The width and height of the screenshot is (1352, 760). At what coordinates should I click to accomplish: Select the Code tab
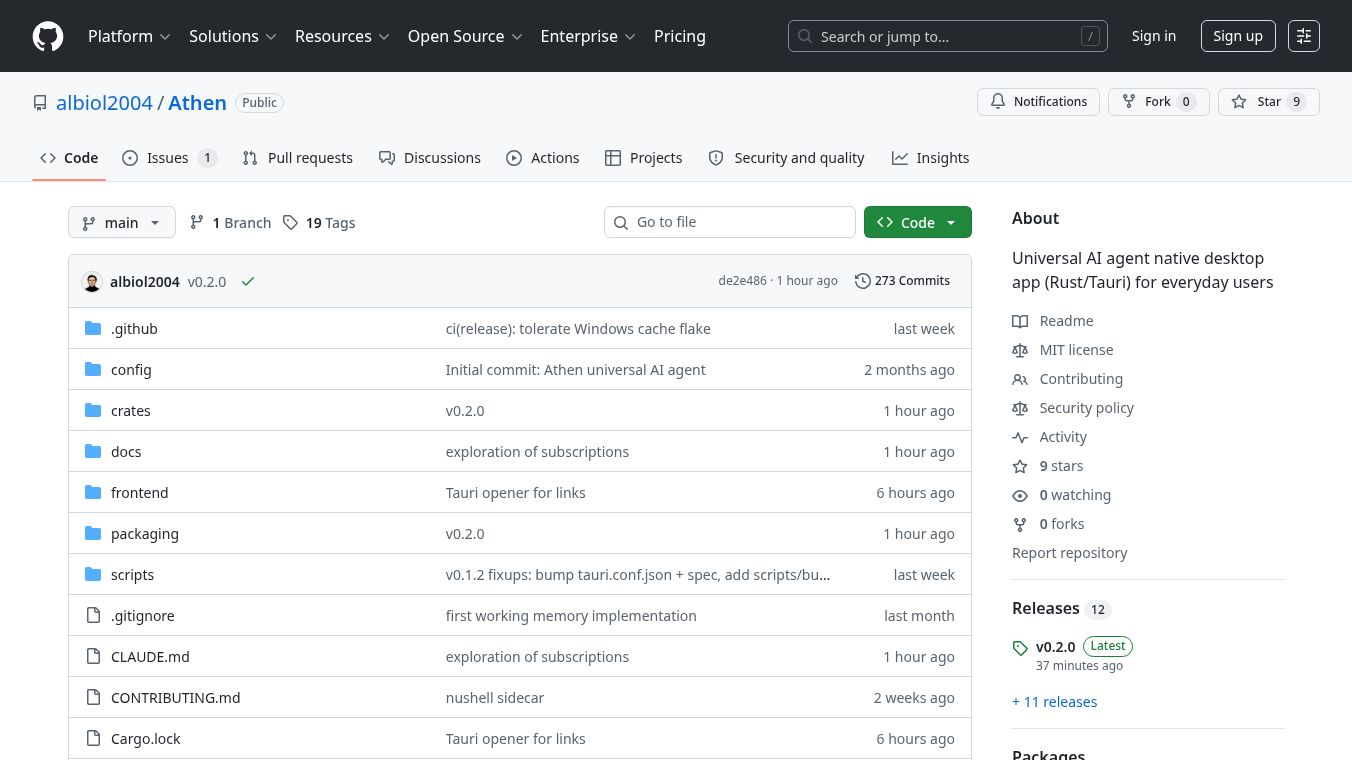pos(69,158)
